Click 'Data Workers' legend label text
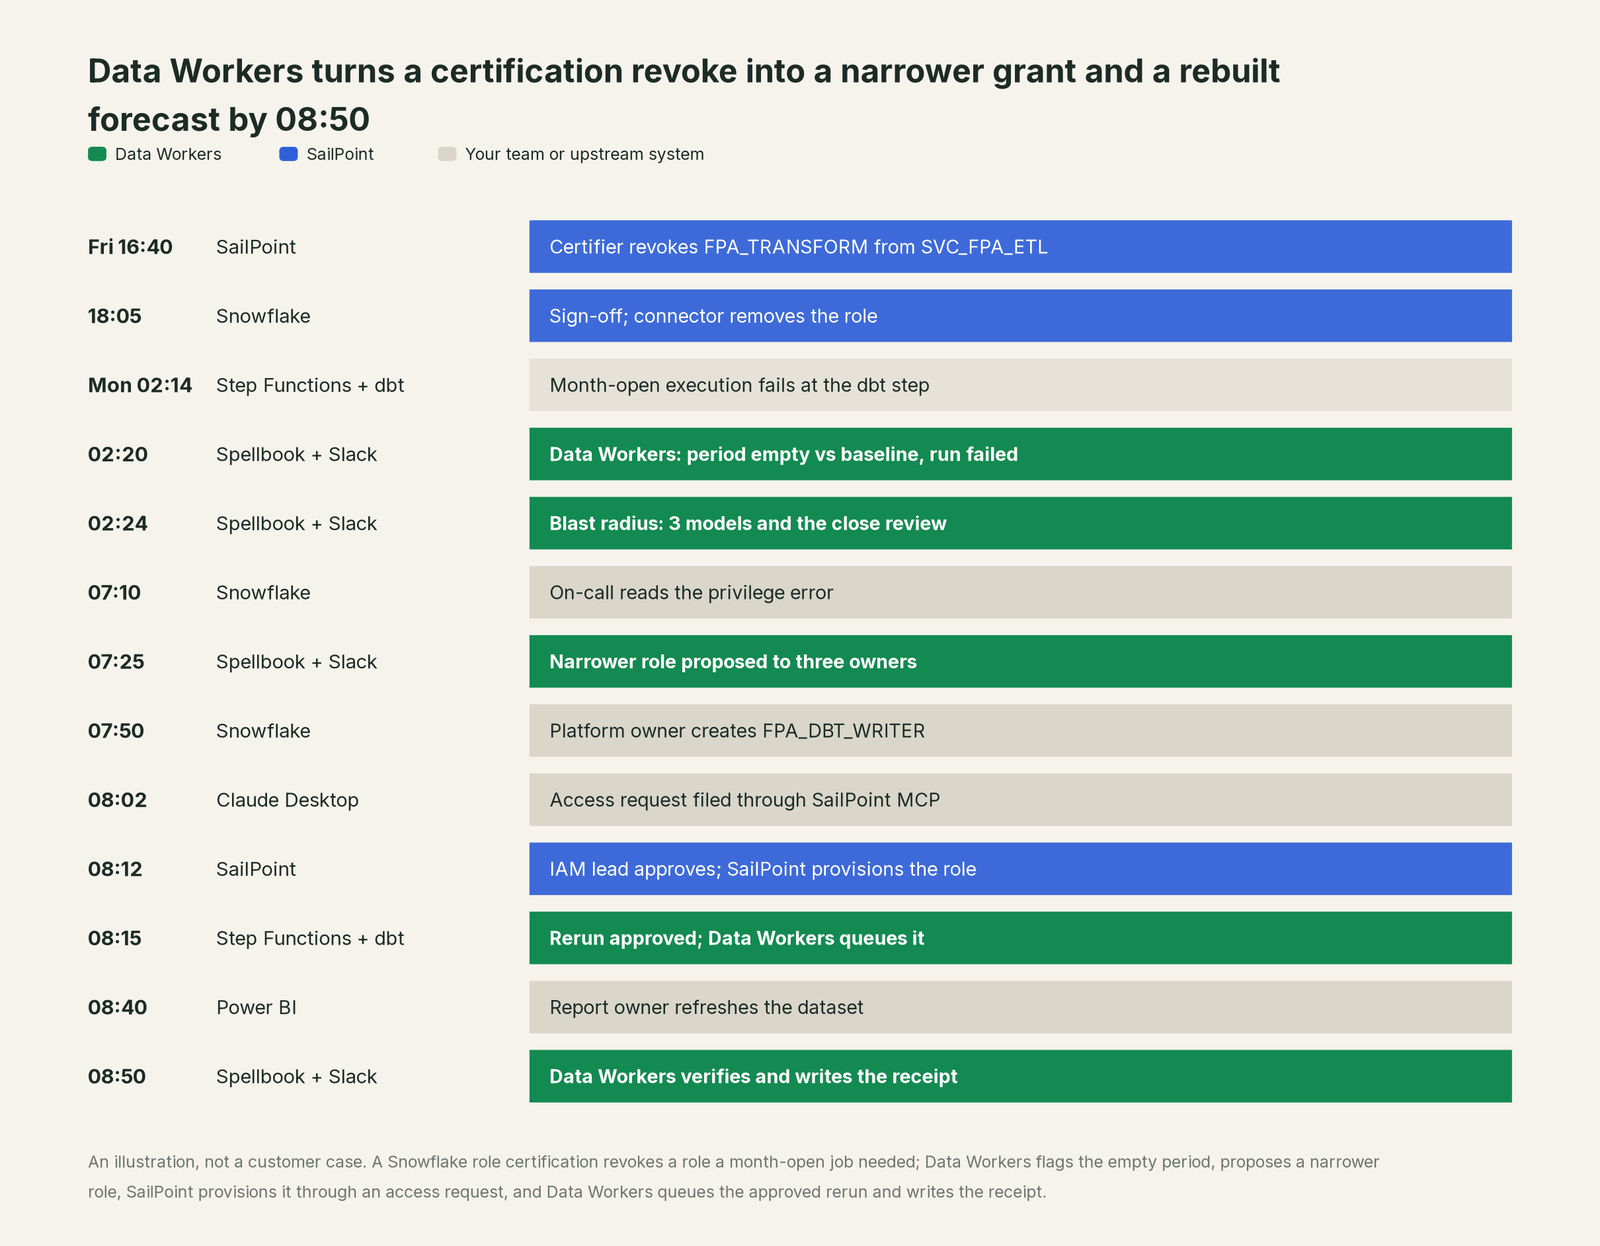 168,154
